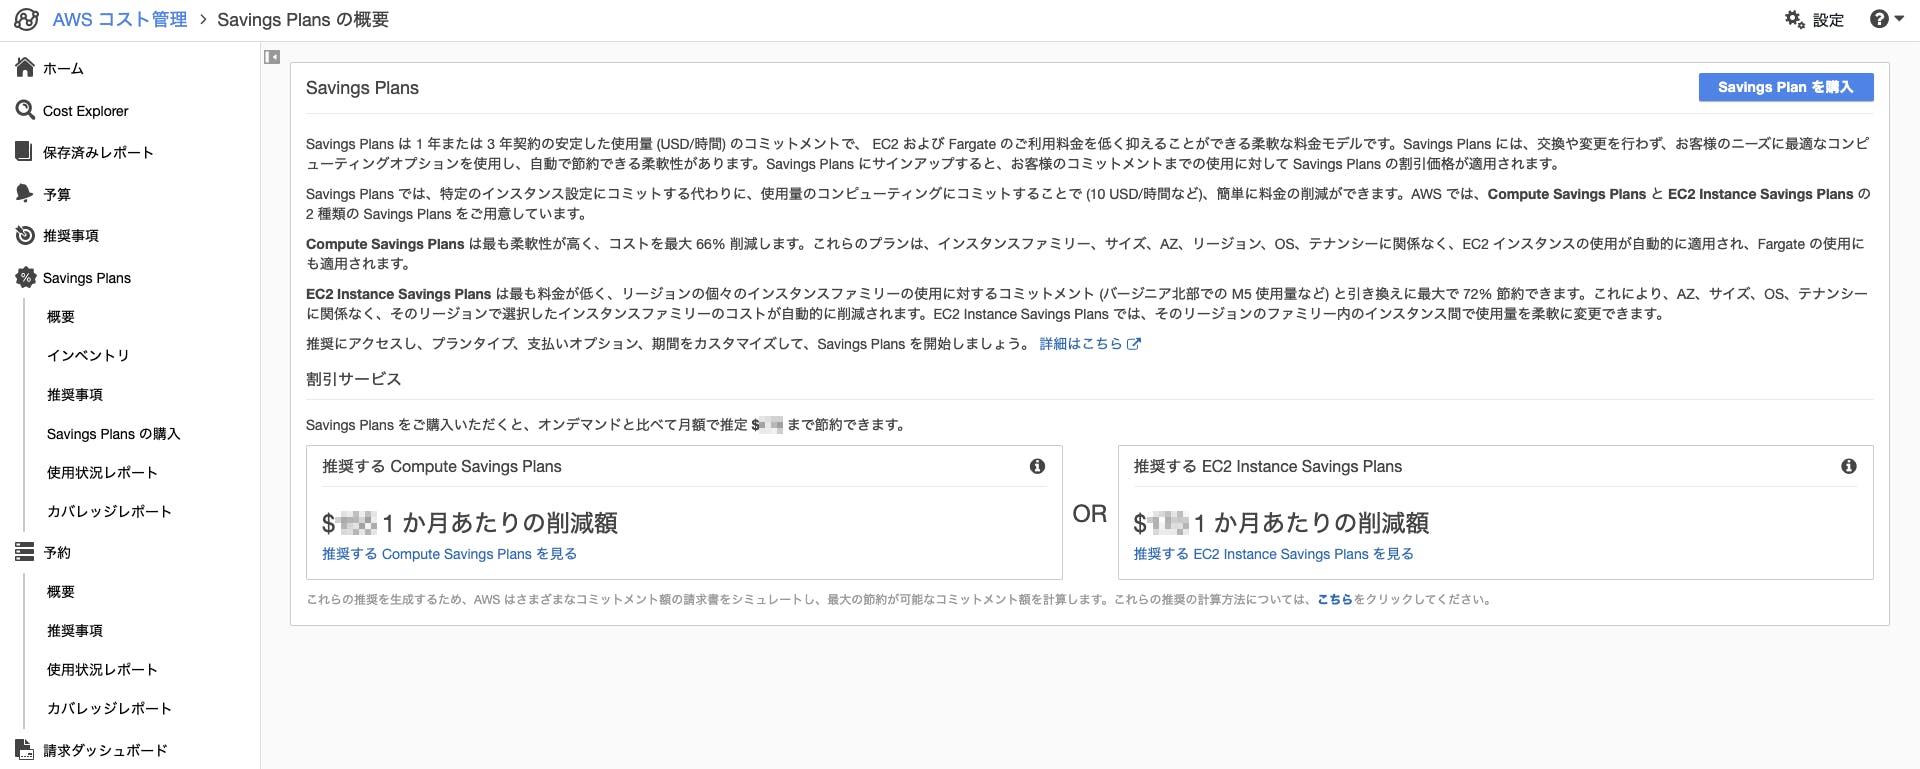
Task: Click the 設定 label in header
Action: point(1828,20)
